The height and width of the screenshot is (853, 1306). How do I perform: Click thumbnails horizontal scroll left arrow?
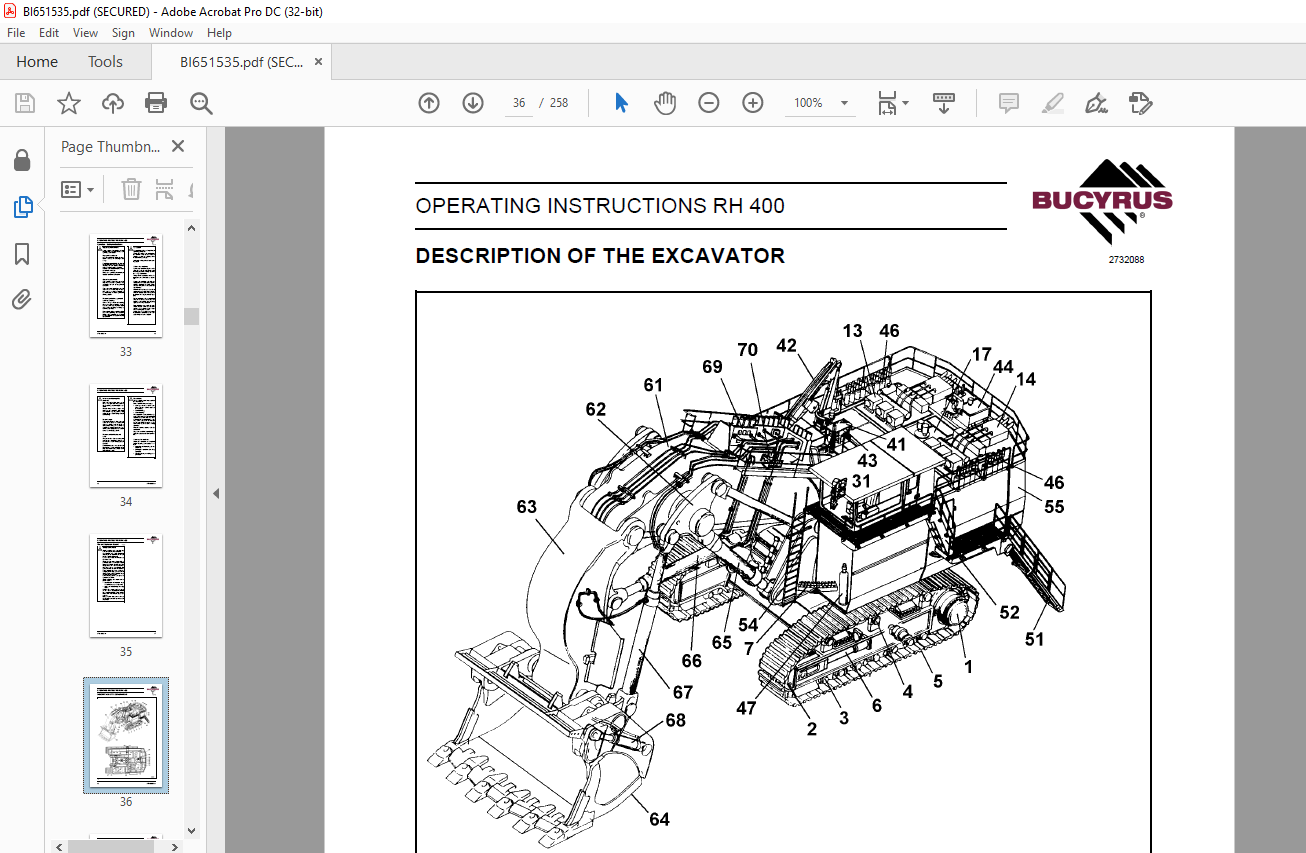coord(60,846)
